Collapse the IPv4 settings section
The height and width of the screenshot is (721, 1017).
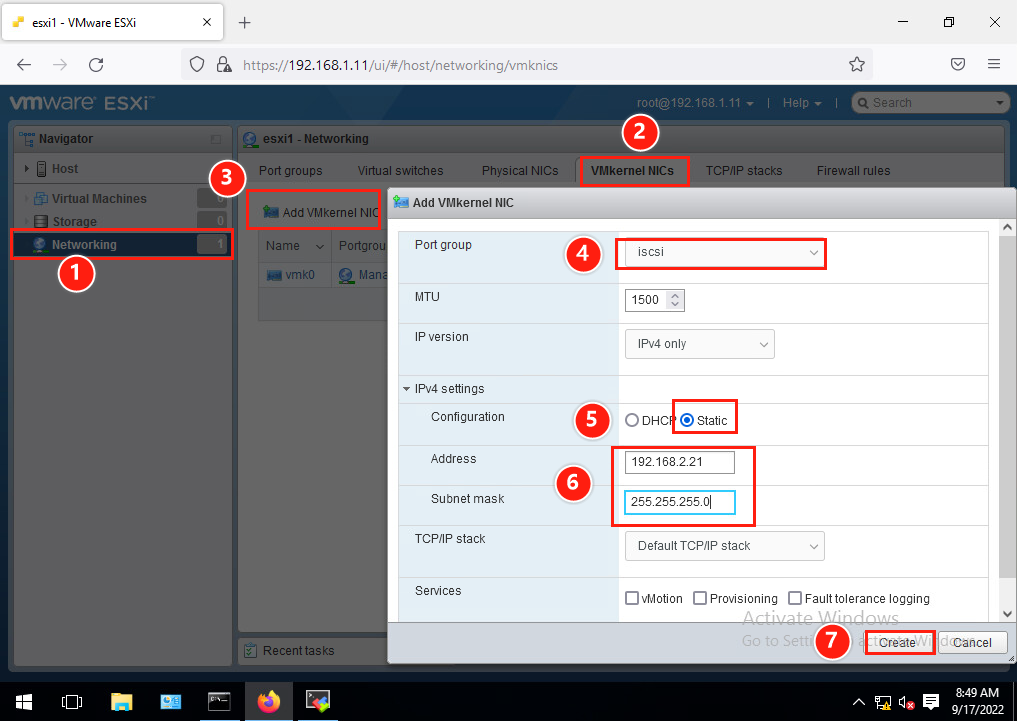tap(408, 388)
